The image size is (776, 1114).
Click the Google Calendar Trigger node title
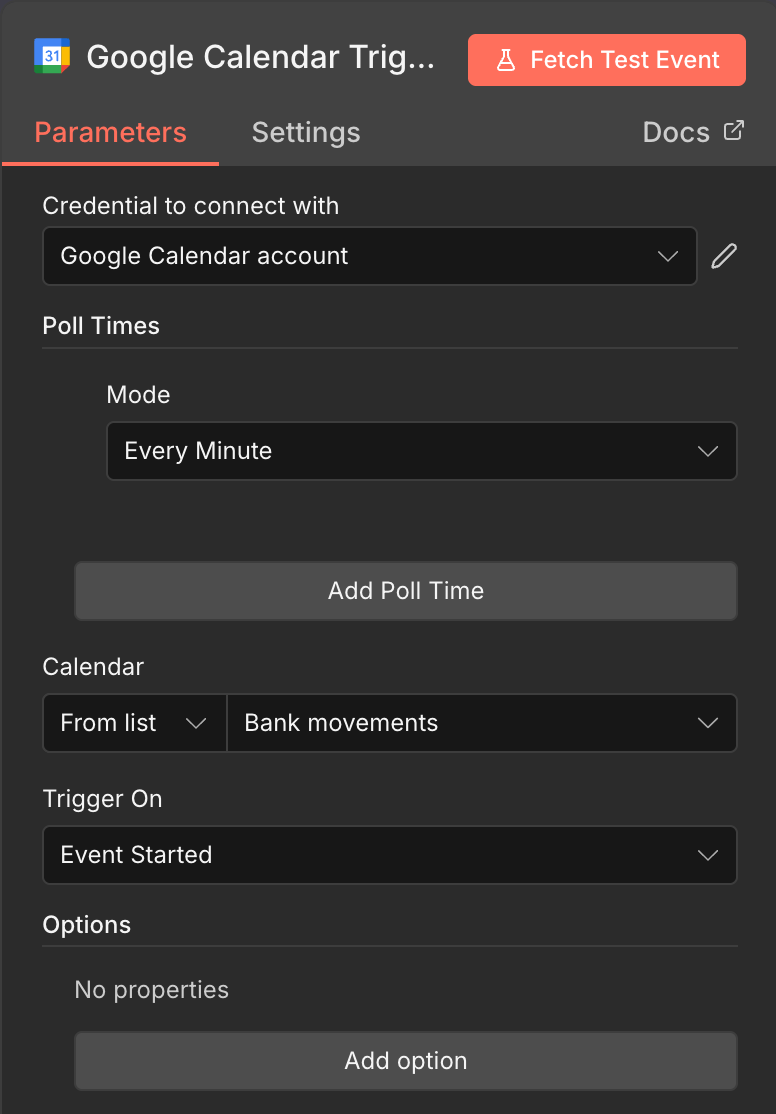[x=260, y=58]
